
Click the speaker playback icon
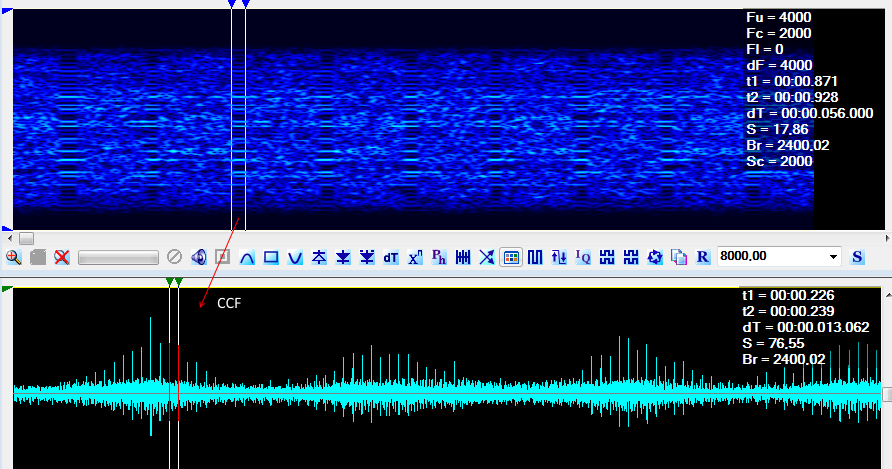click(199, 257)
